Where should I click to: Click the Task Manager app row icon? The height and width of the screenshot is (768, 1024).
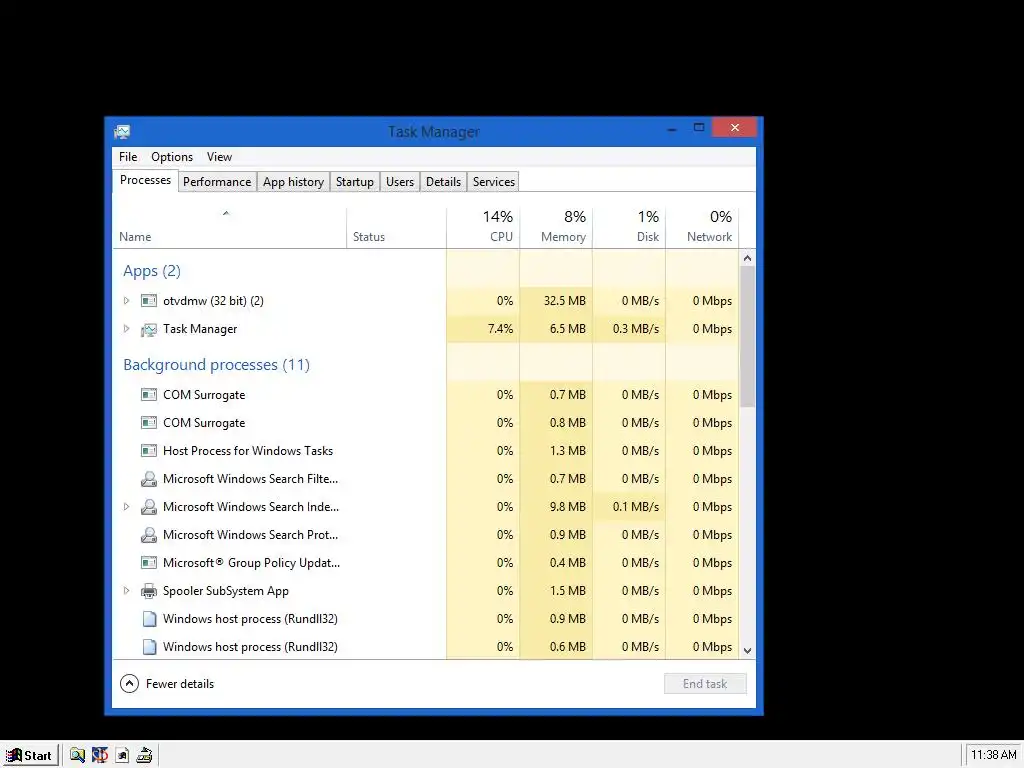click(149, 329)
